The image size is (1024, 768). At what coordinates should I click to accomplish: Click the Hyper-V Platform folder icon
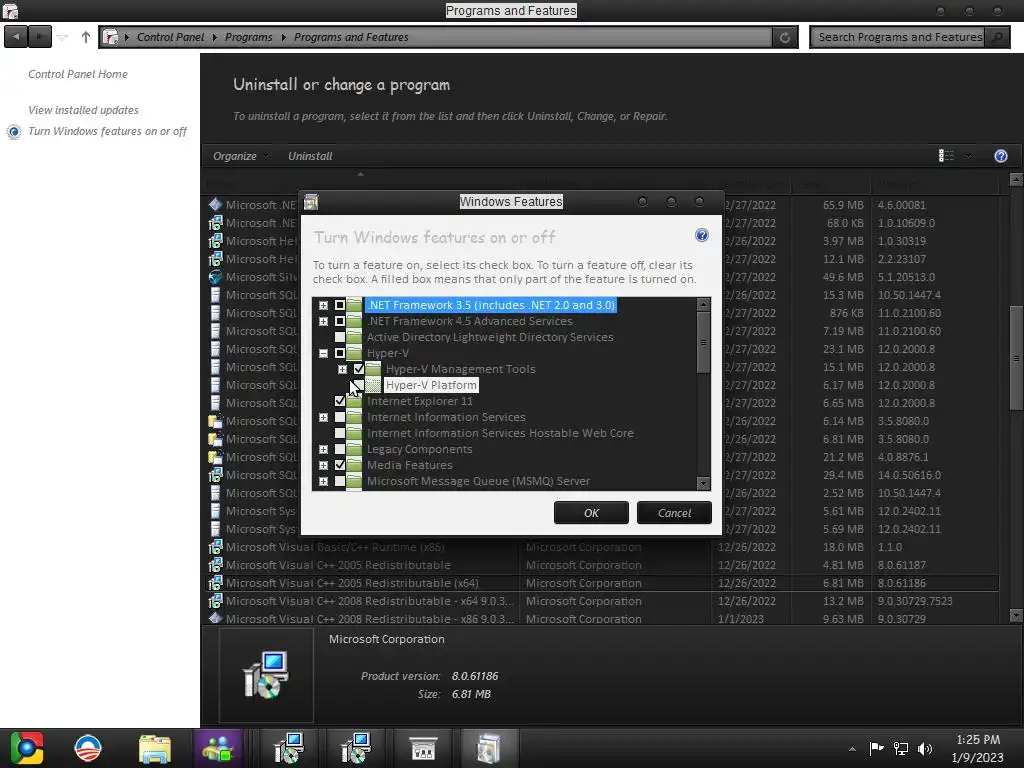[373, 385]
